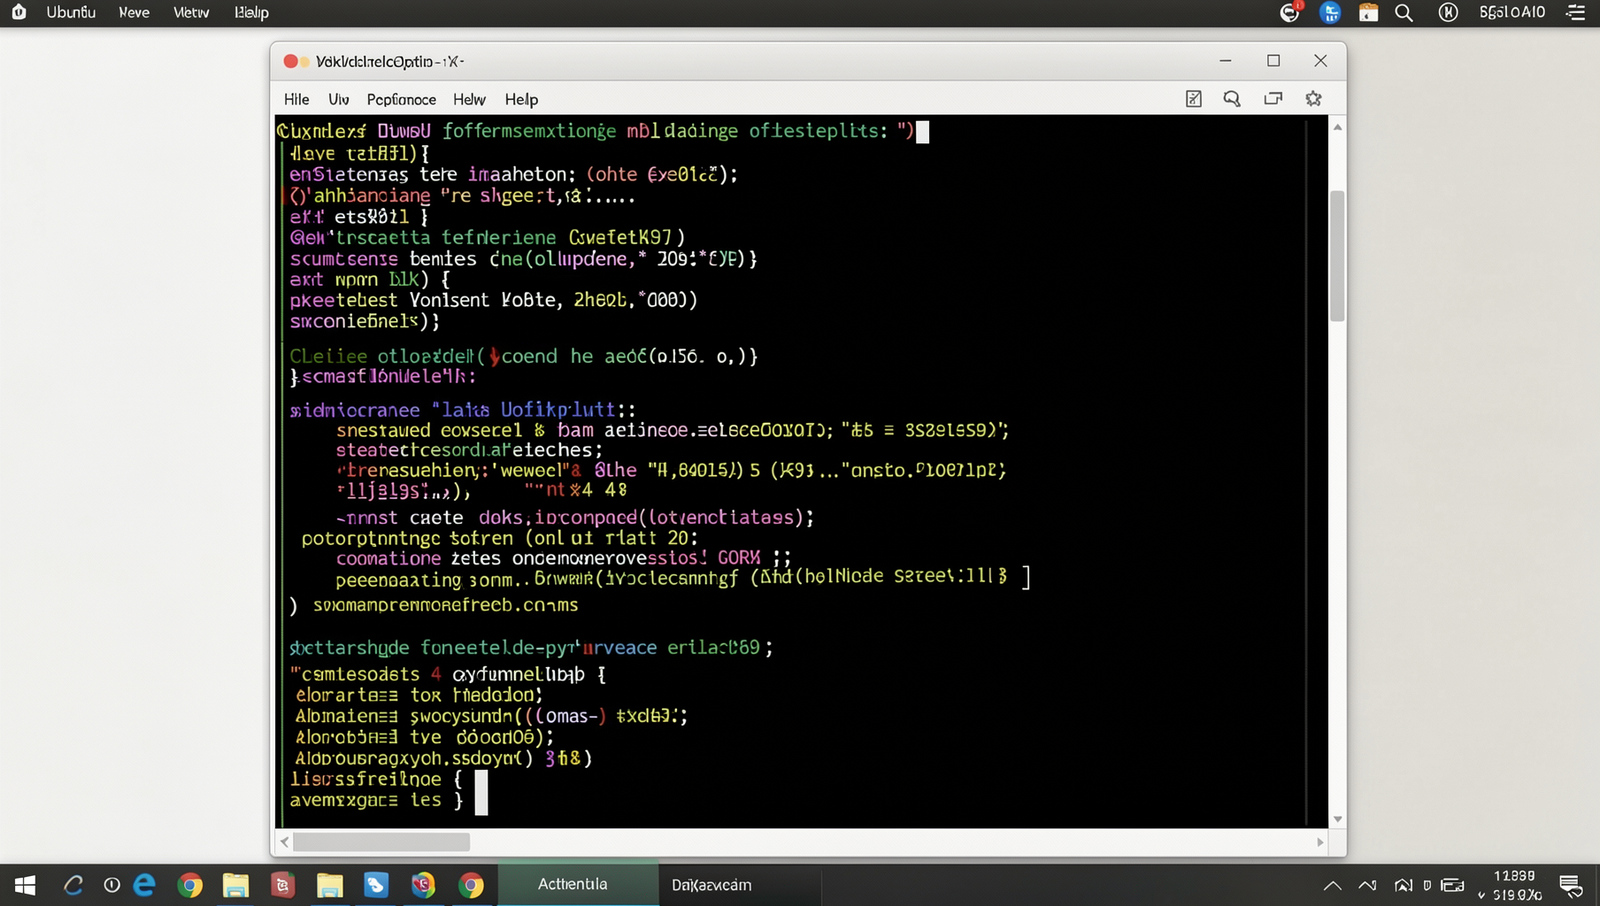Open the Pcpfionoce menu

tap(401, 99)
